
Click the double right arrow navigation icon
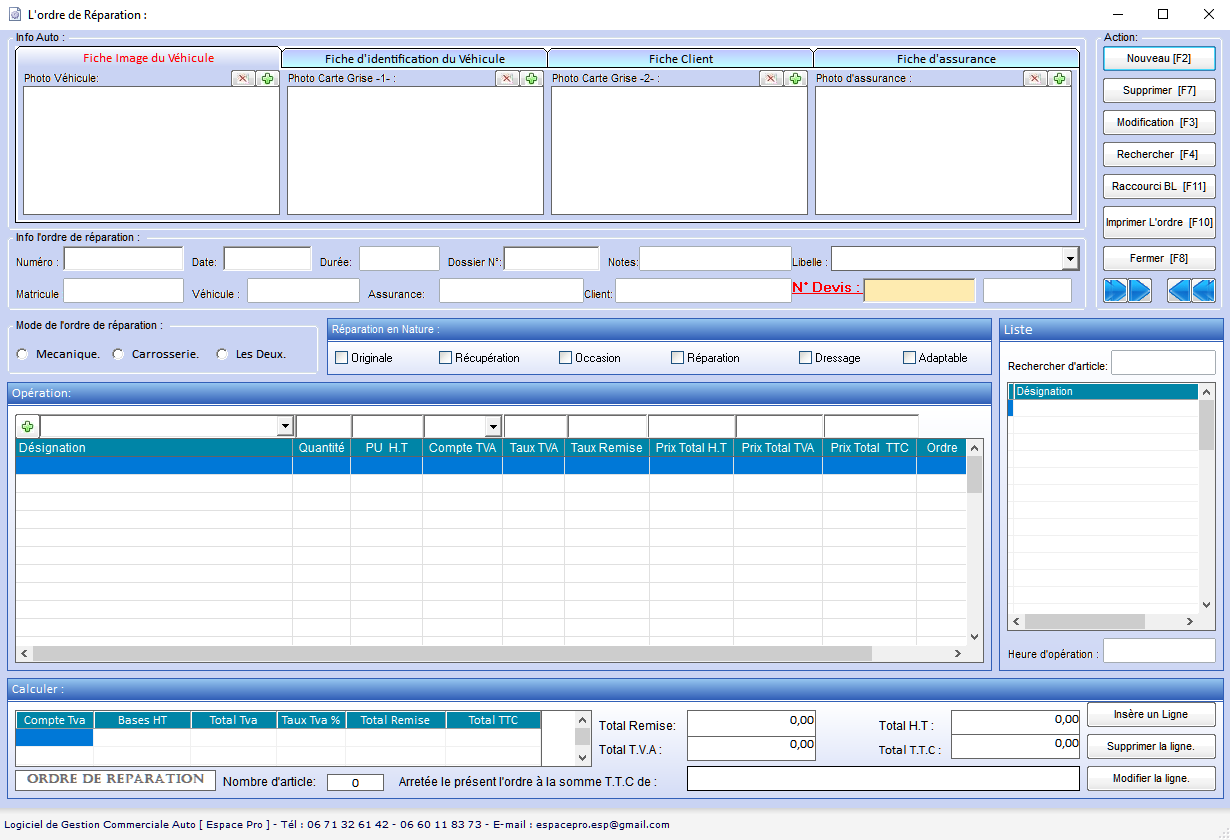[x=1115, y=291]
